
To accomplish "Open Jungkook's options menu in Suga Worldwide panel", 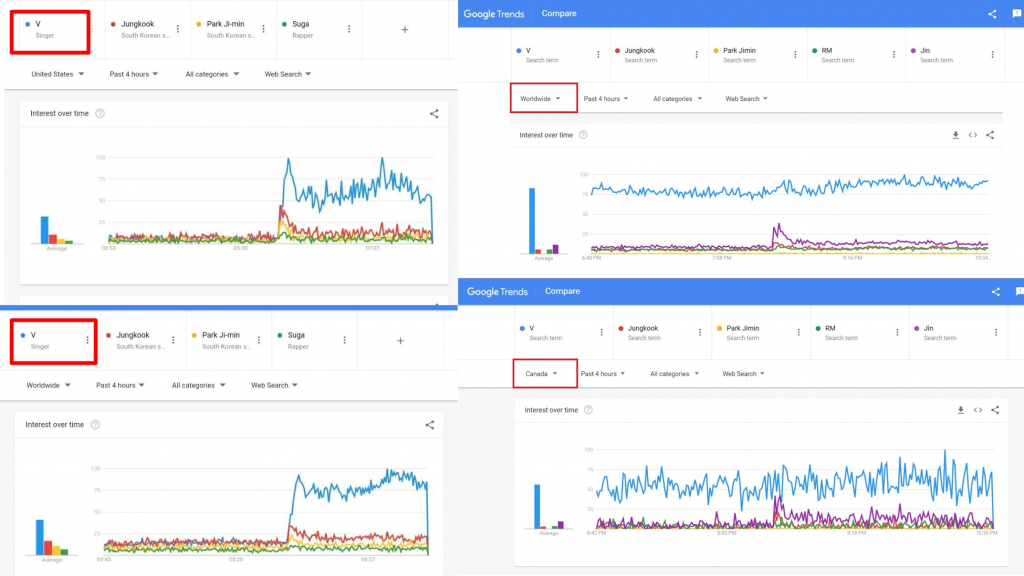I will [173, 340].
